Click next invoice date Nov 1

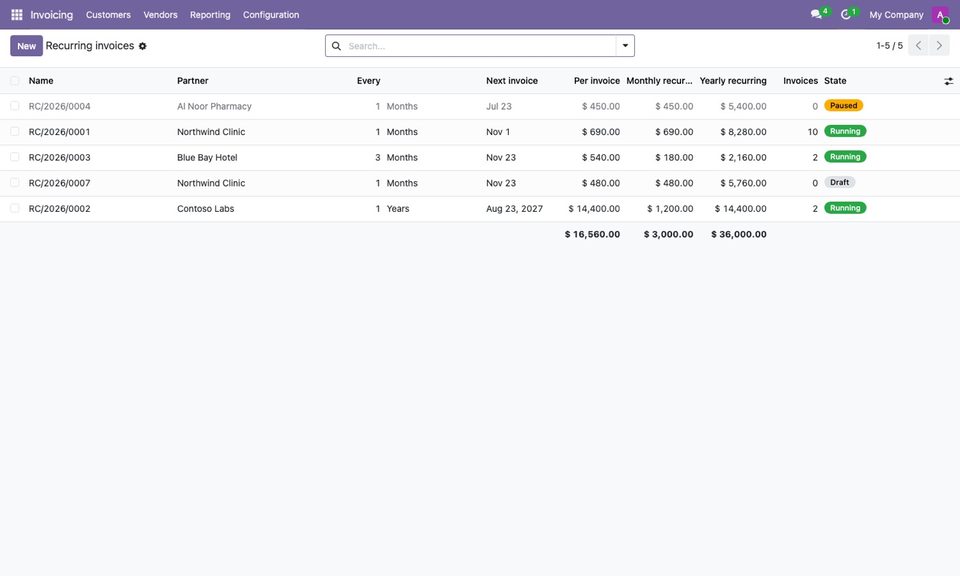coord(498,132)
